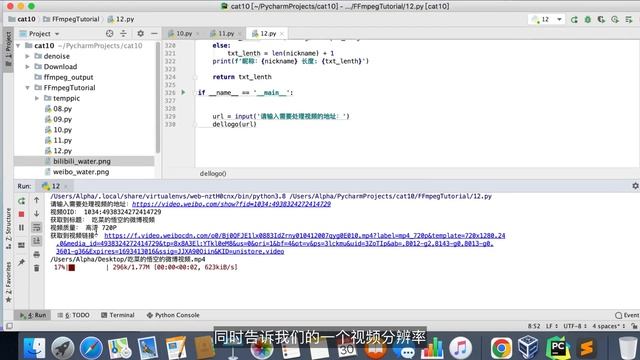Click the 12.py breadcrumb
Screen dimensions: 640x360
[x=121, y=19]
